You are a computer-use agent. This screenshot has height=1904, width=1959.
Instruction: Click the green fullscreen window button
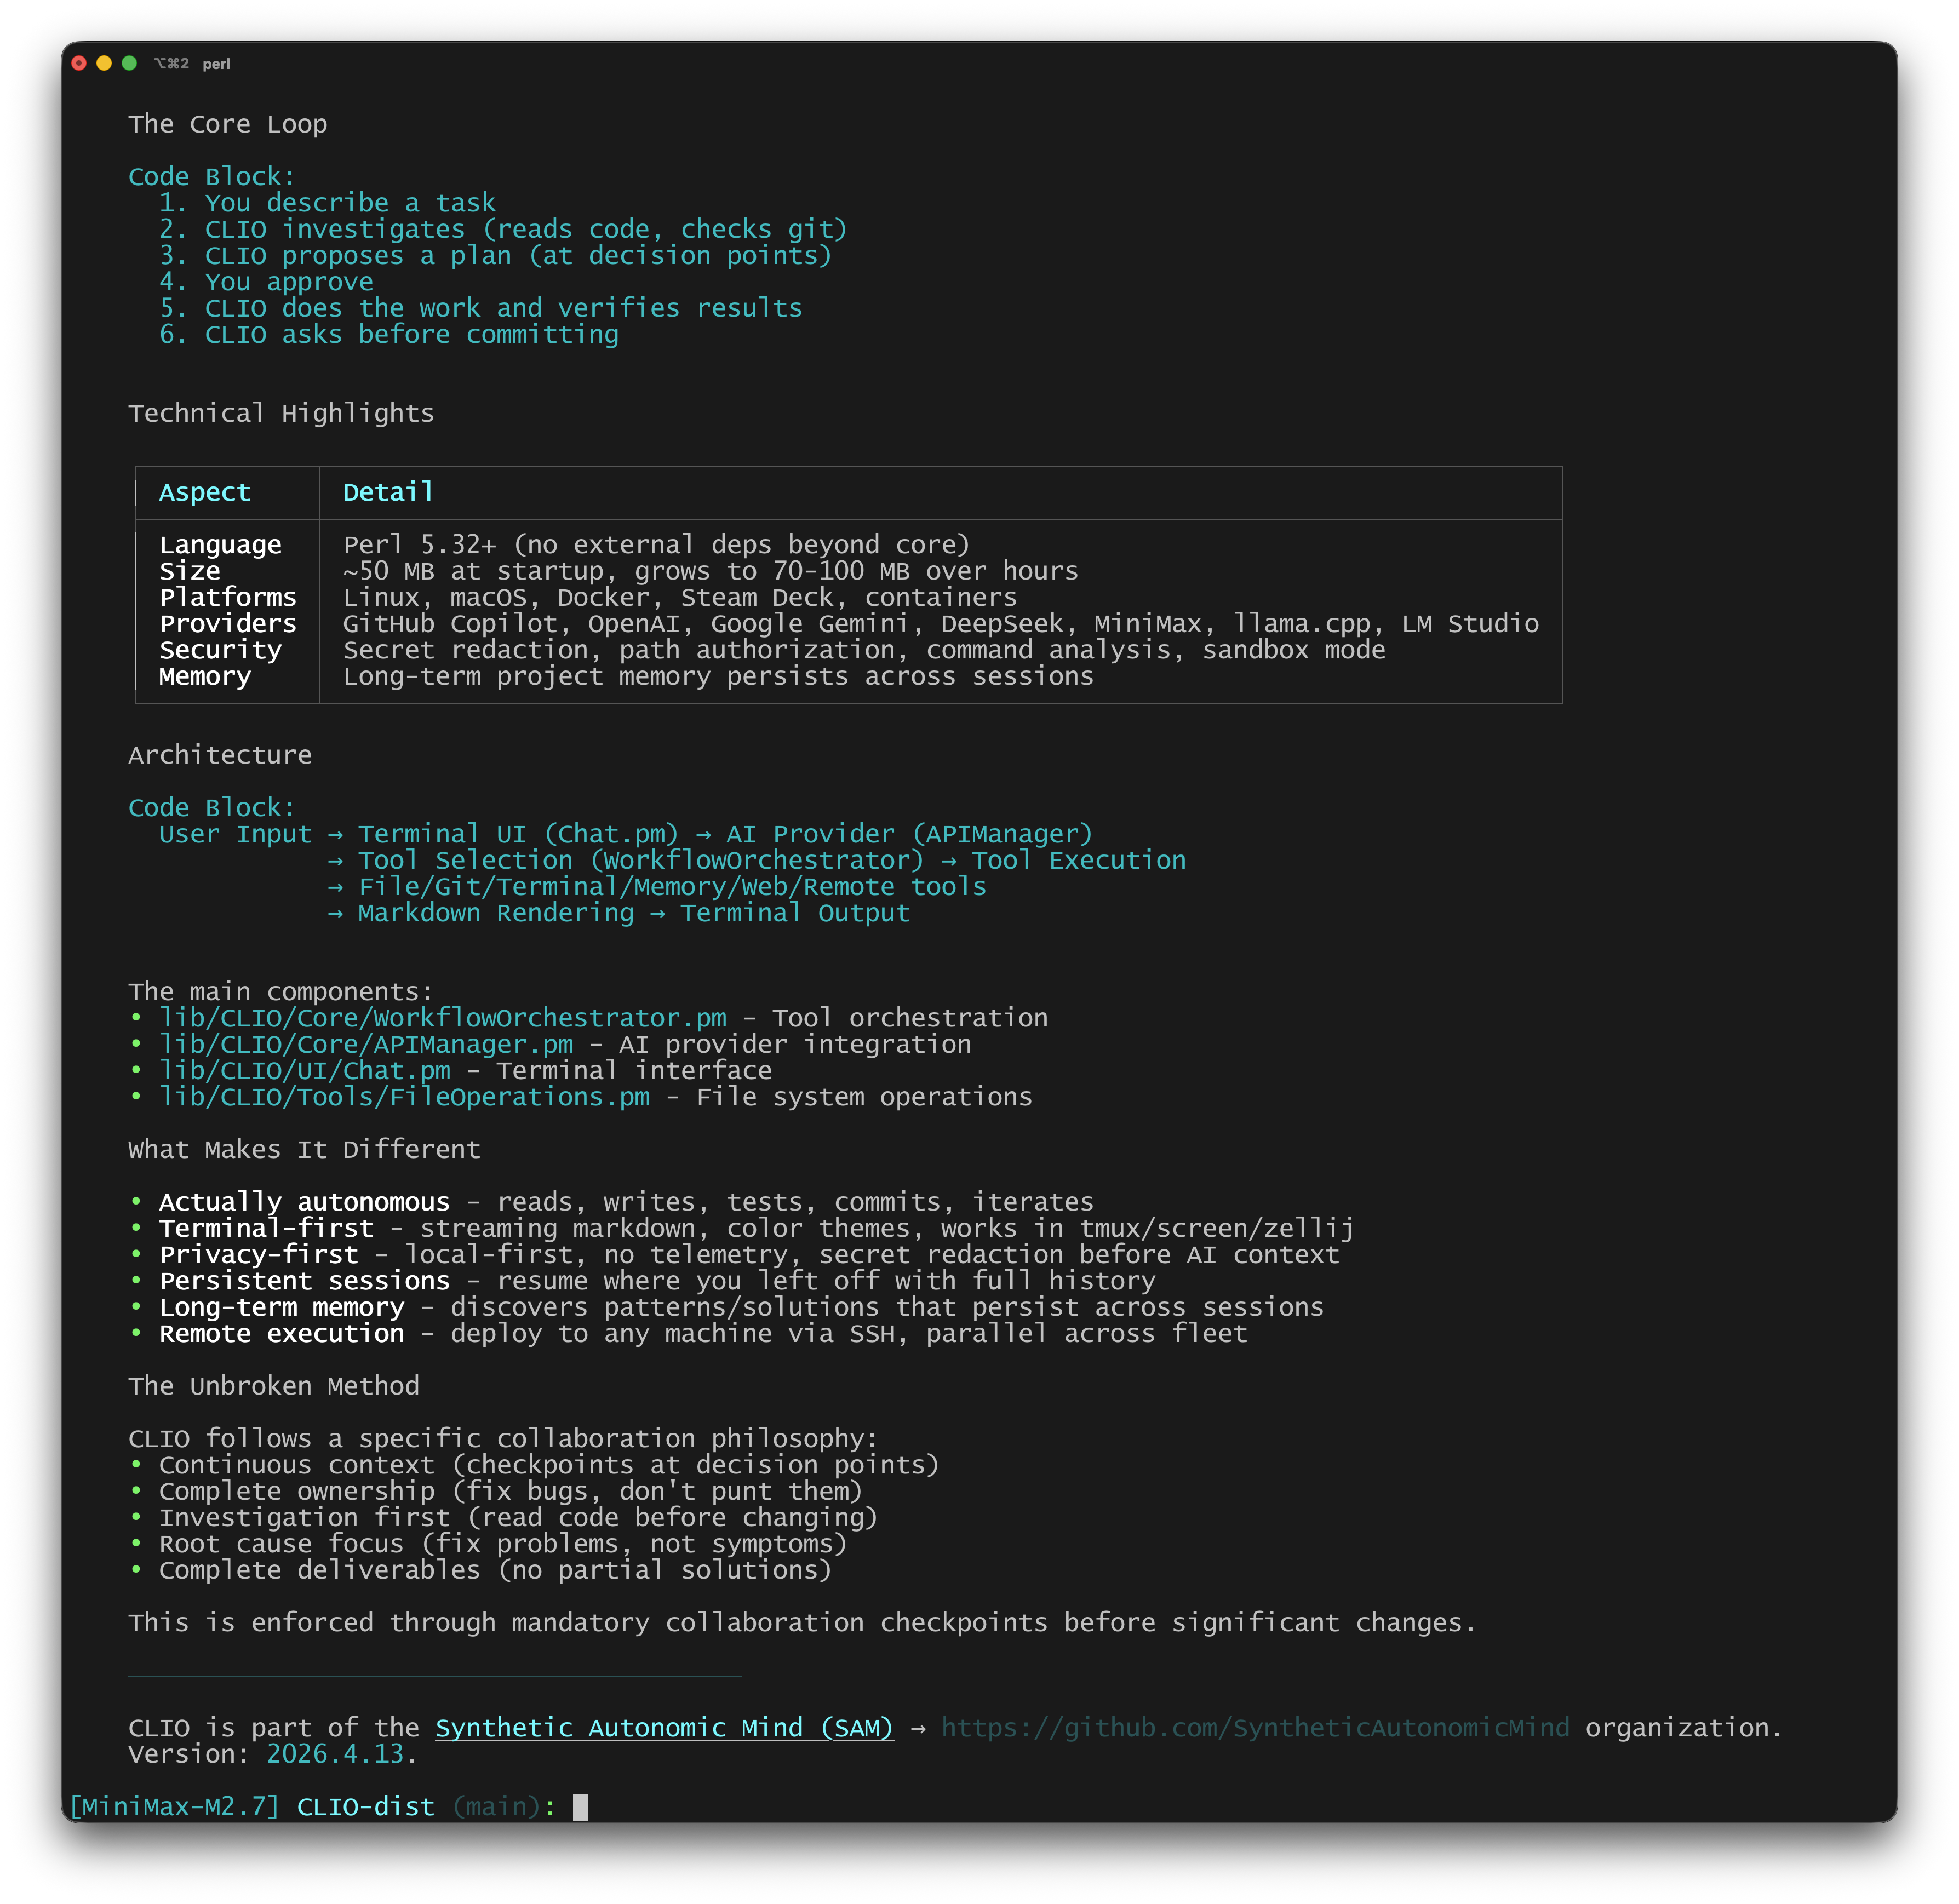[129, 63]
